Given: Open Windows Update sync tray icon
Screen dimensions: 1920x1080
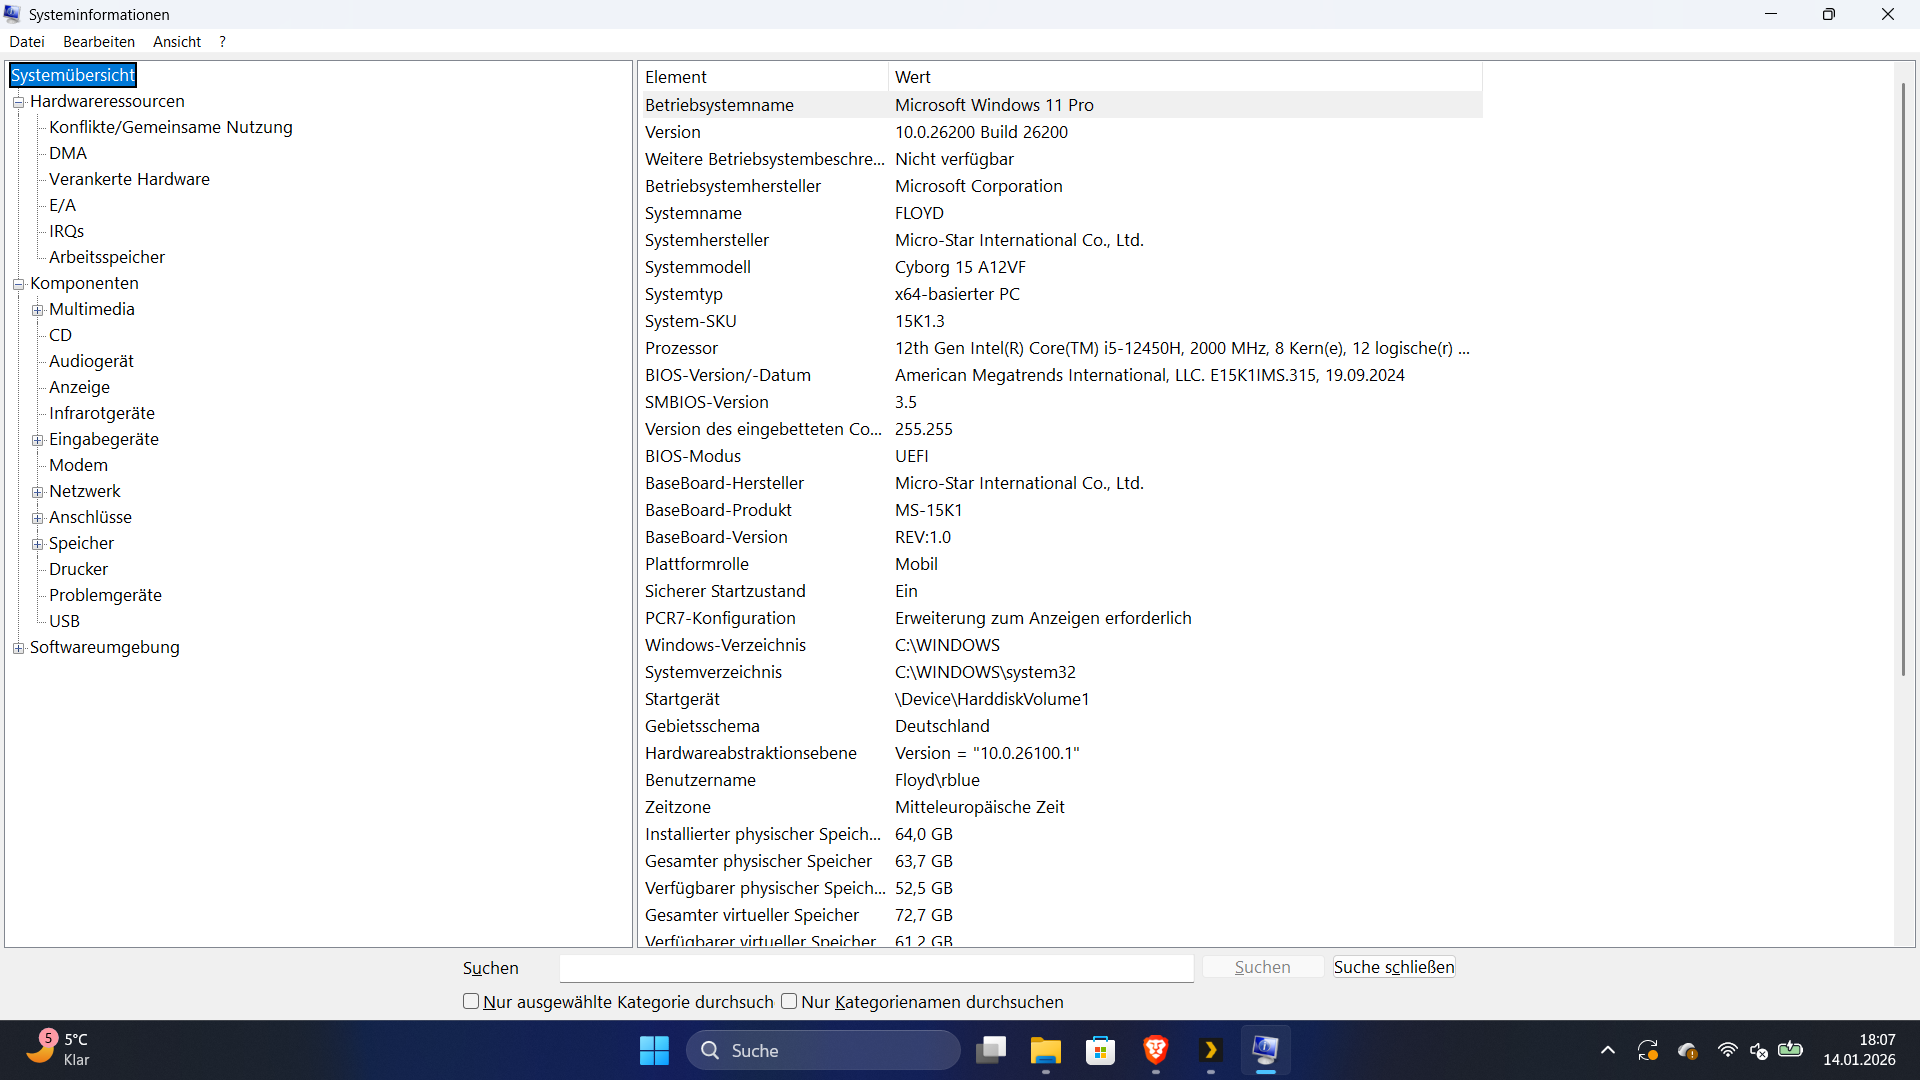Looking at the screenshot, I should click(1648, 1050).
